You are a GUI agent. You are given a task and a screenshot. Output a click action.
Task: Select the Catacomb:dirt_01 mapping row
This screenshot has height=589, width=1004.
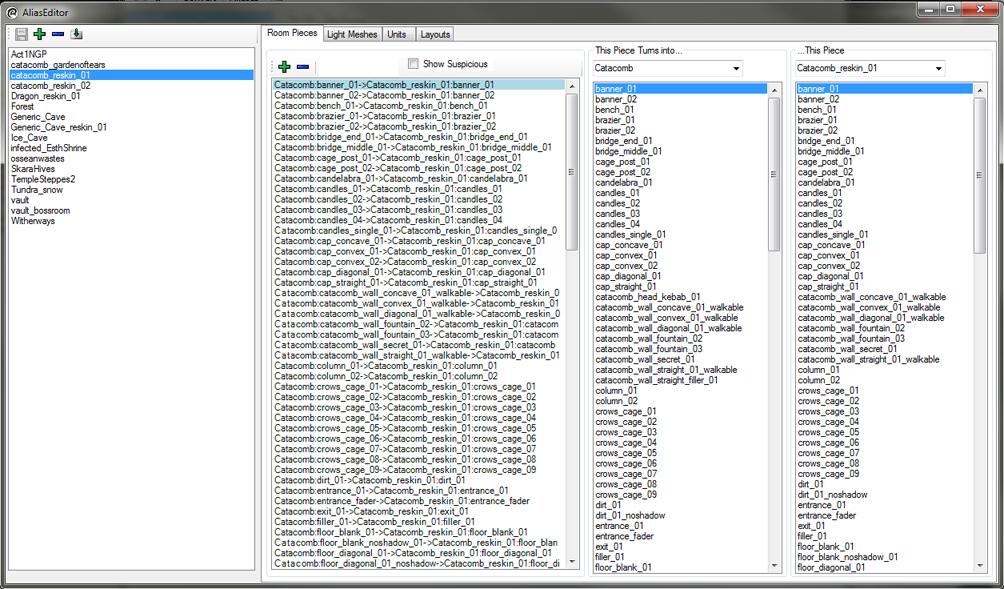pos(419,480)
